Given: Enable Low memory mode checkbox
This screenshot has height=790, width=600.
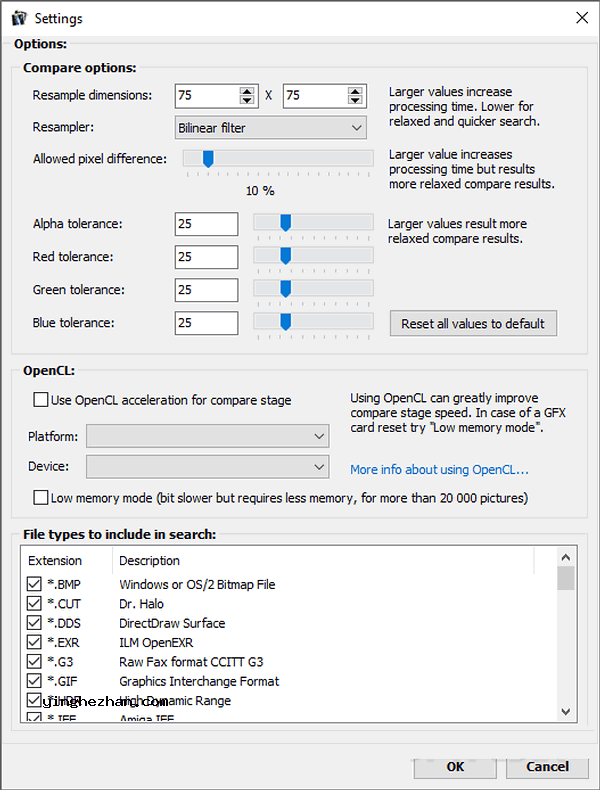Looking at the screenshot, I should (40, 498).
